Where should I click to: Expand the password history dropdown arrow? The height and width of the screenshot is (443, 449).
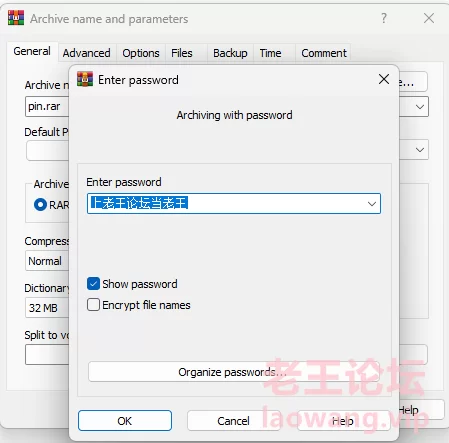[x=372, y=204]
